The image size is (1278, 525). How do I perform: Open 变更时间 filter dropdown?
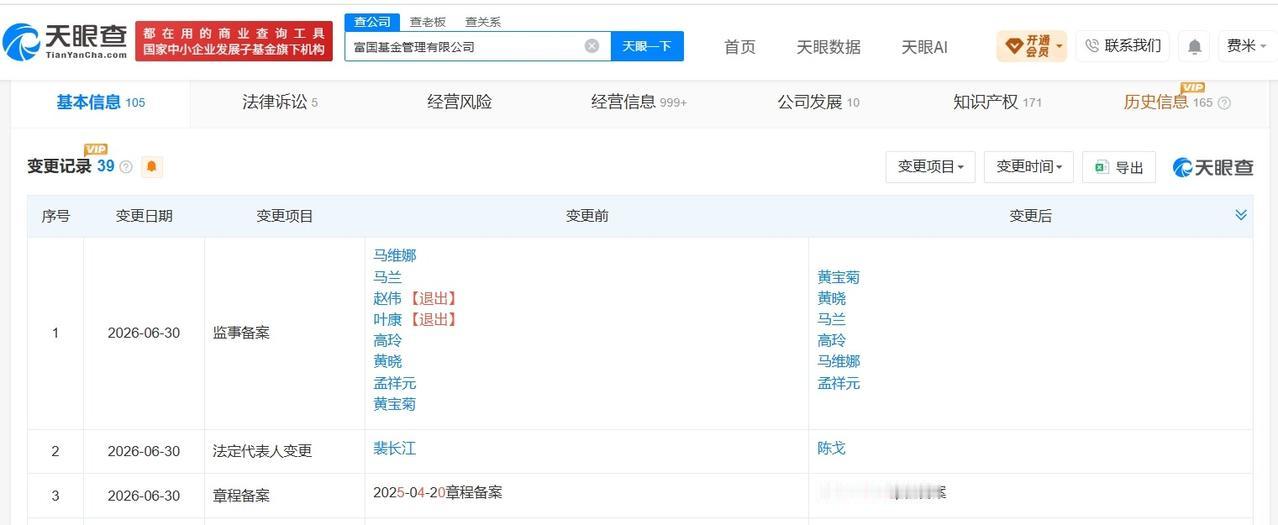(x=1029, y=167)
